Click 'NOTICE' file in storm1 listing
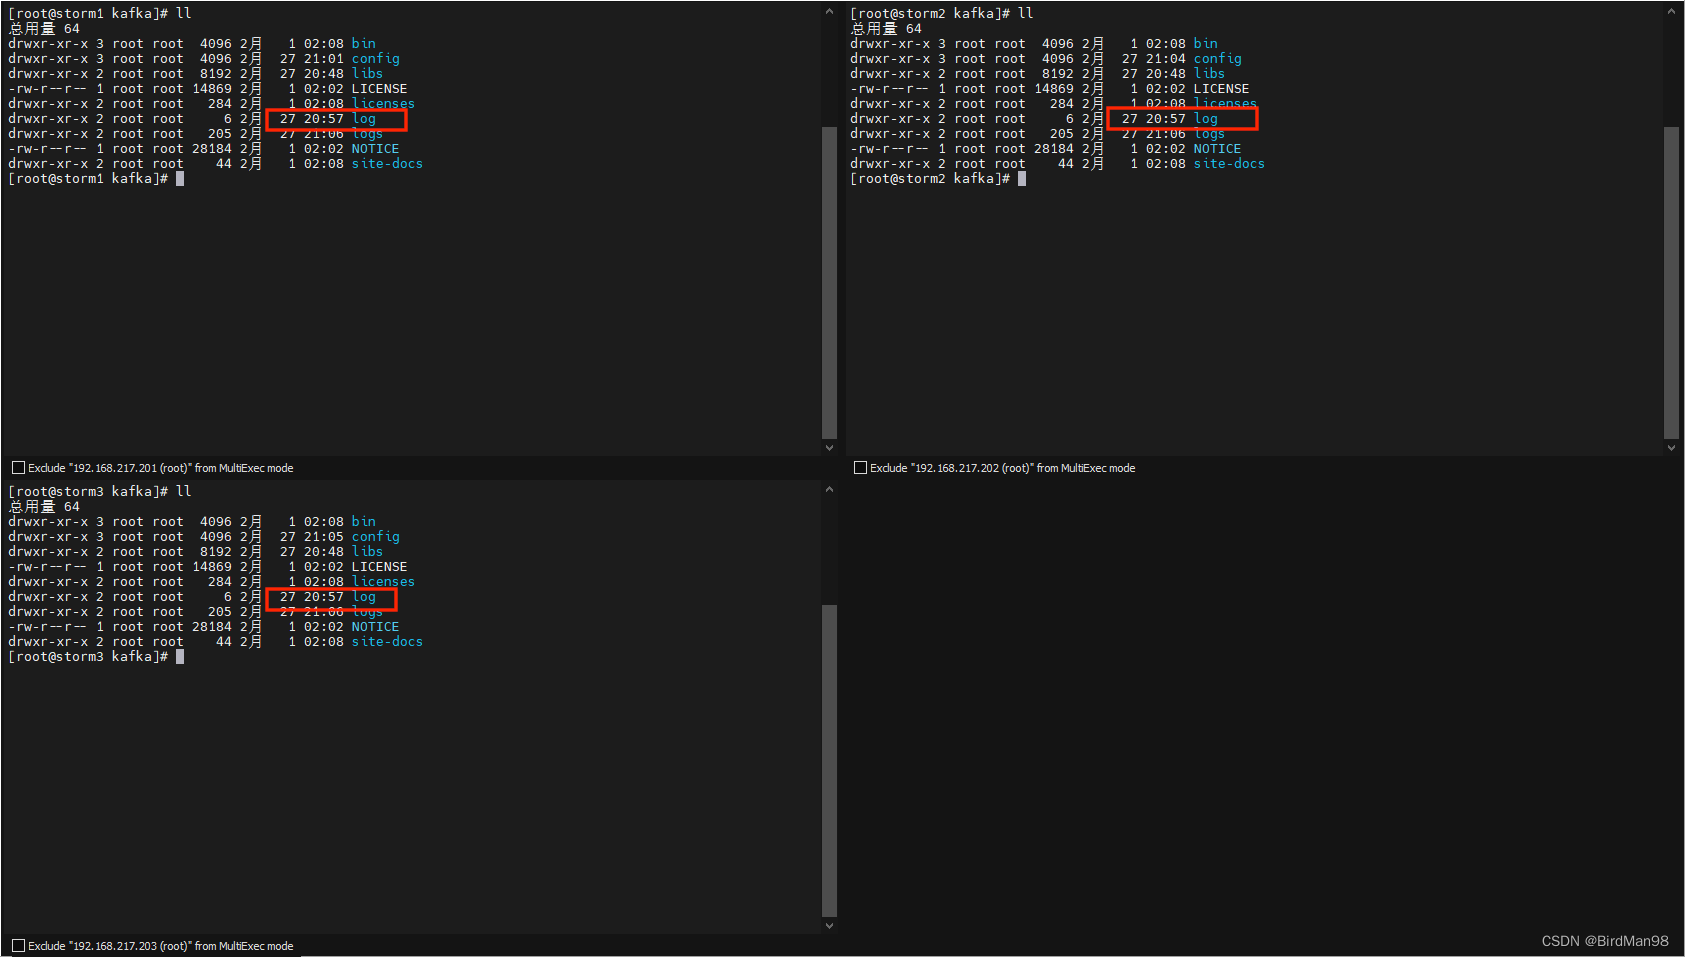Screen dimensions: 1685x957 tap(376, 149)
